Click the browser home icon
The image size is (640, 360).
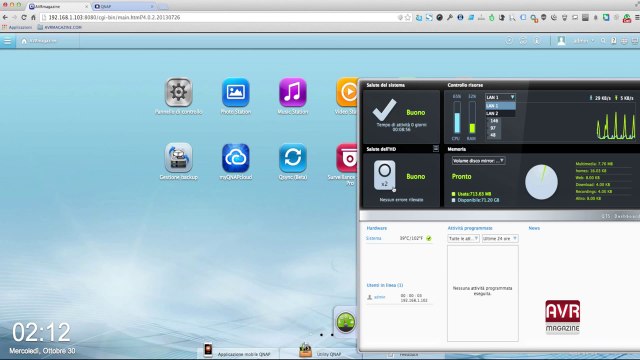(33, 18)
